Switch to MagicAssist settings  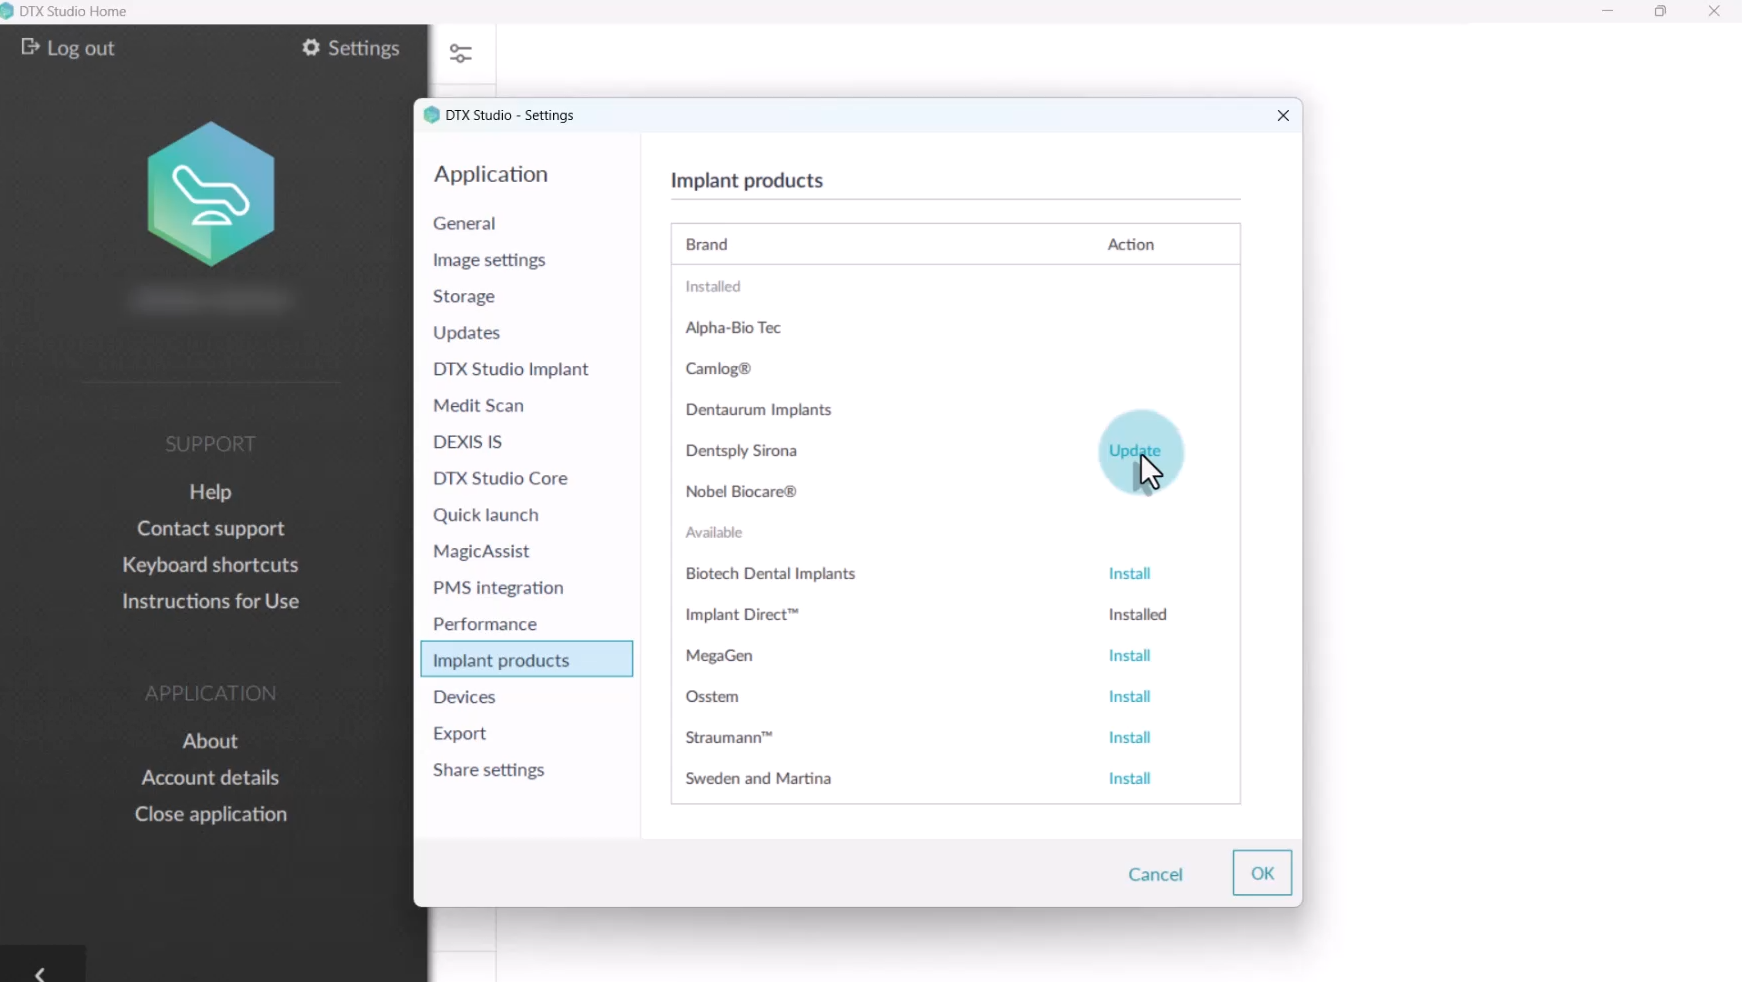coord(481,551)
